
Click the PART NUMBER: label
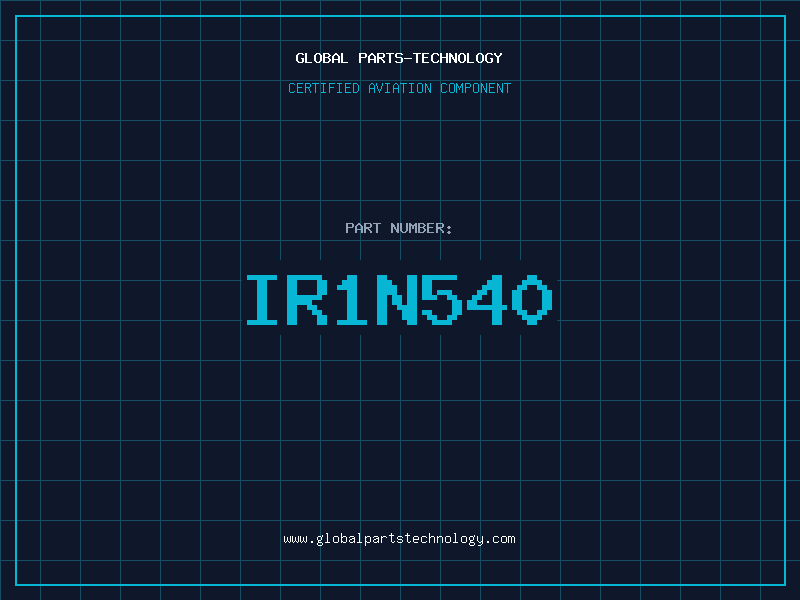click(x=399, y=228)
